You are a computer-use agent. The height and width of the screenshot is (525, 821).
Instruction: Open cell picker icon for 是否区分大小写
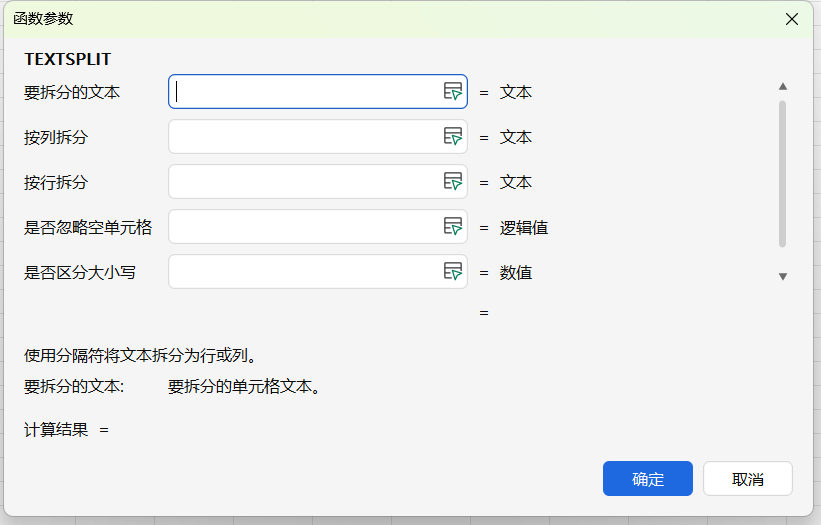pos(453,272)
